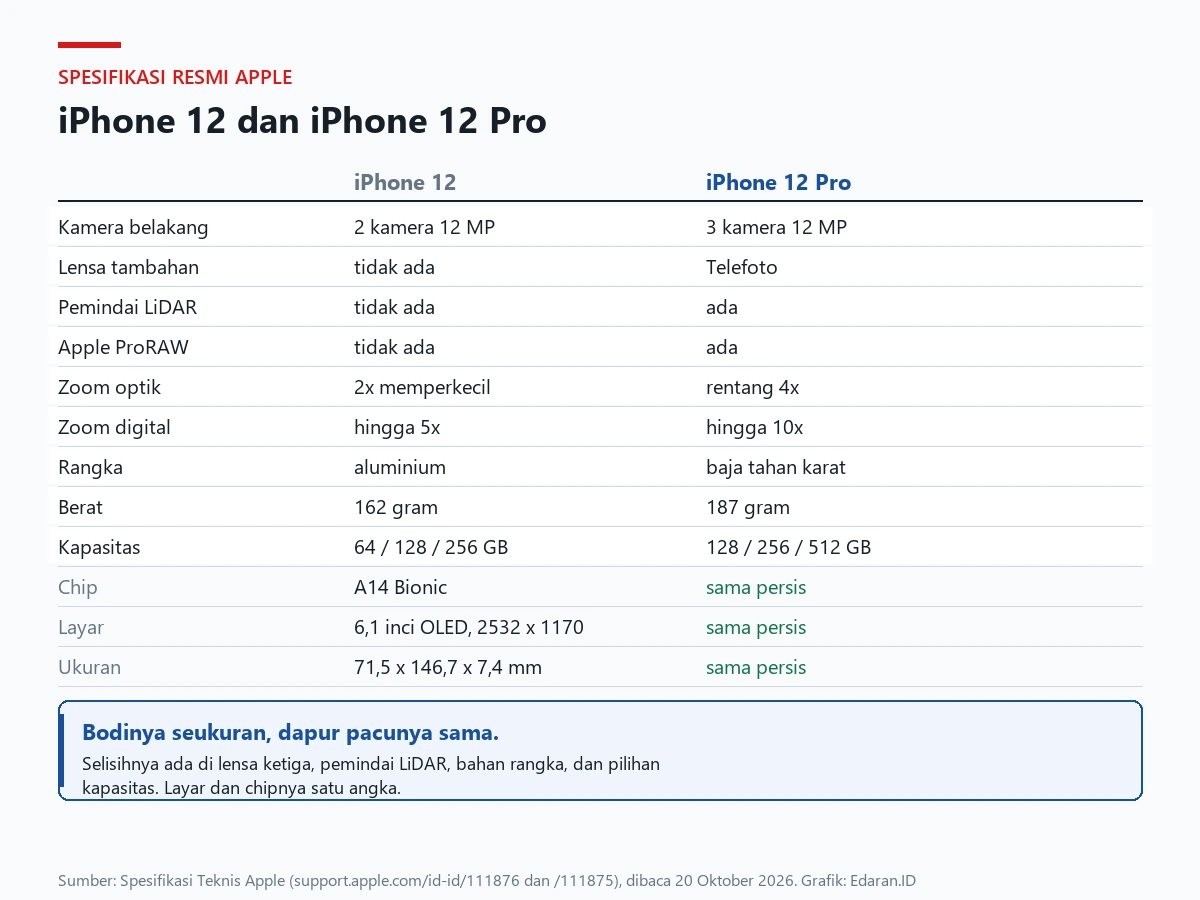Click '6,1 inci OLED, 2532 x 1170'
Screen dimensions: 1200x900
tap(469, 627)
